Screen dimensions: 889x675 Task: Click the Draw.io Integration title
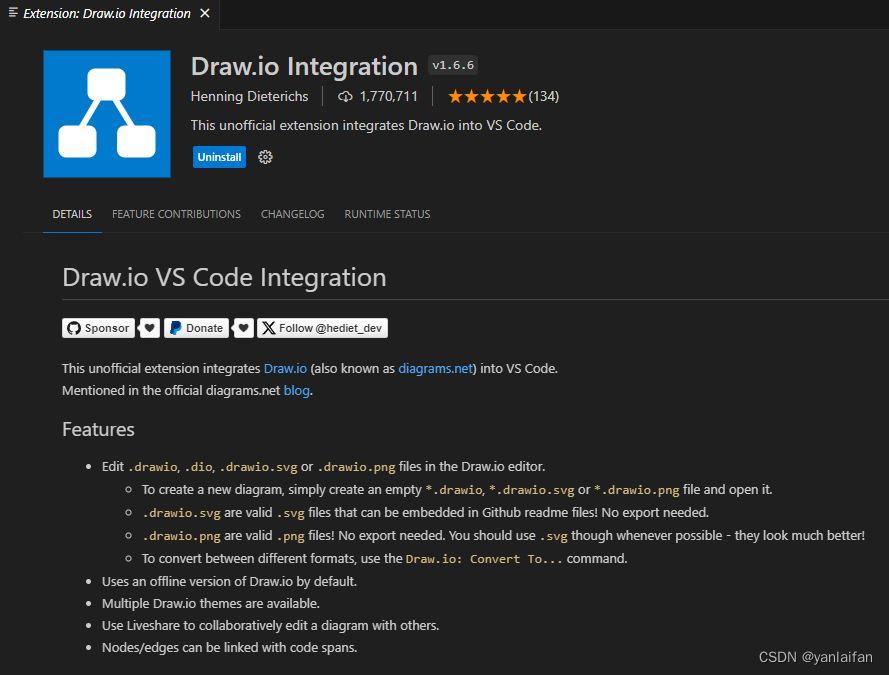tap(304, 66)
